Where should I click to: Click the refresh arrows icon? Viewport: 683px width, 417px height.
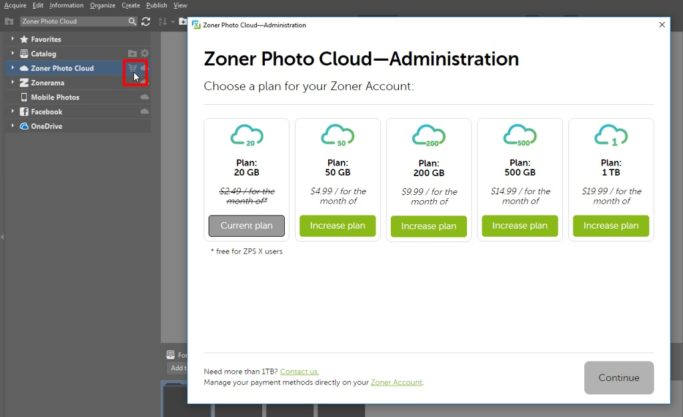click(146, 21)
